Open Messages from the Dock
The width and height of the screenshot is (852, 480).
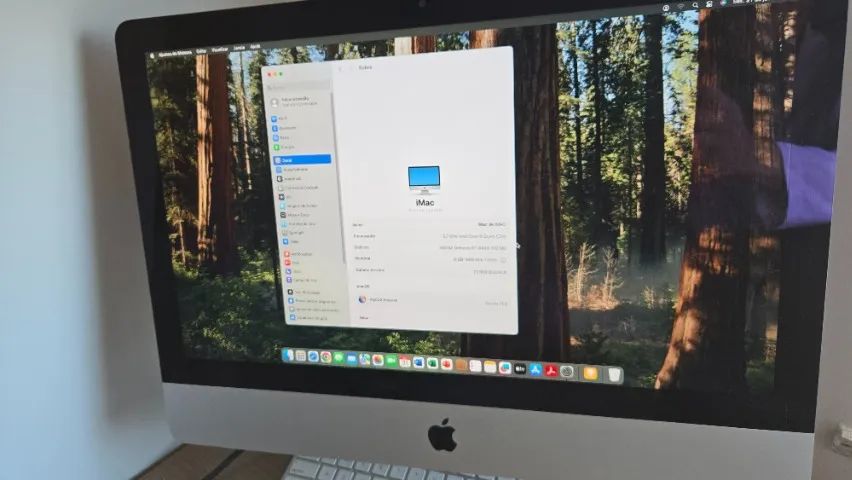pos(339,358)
